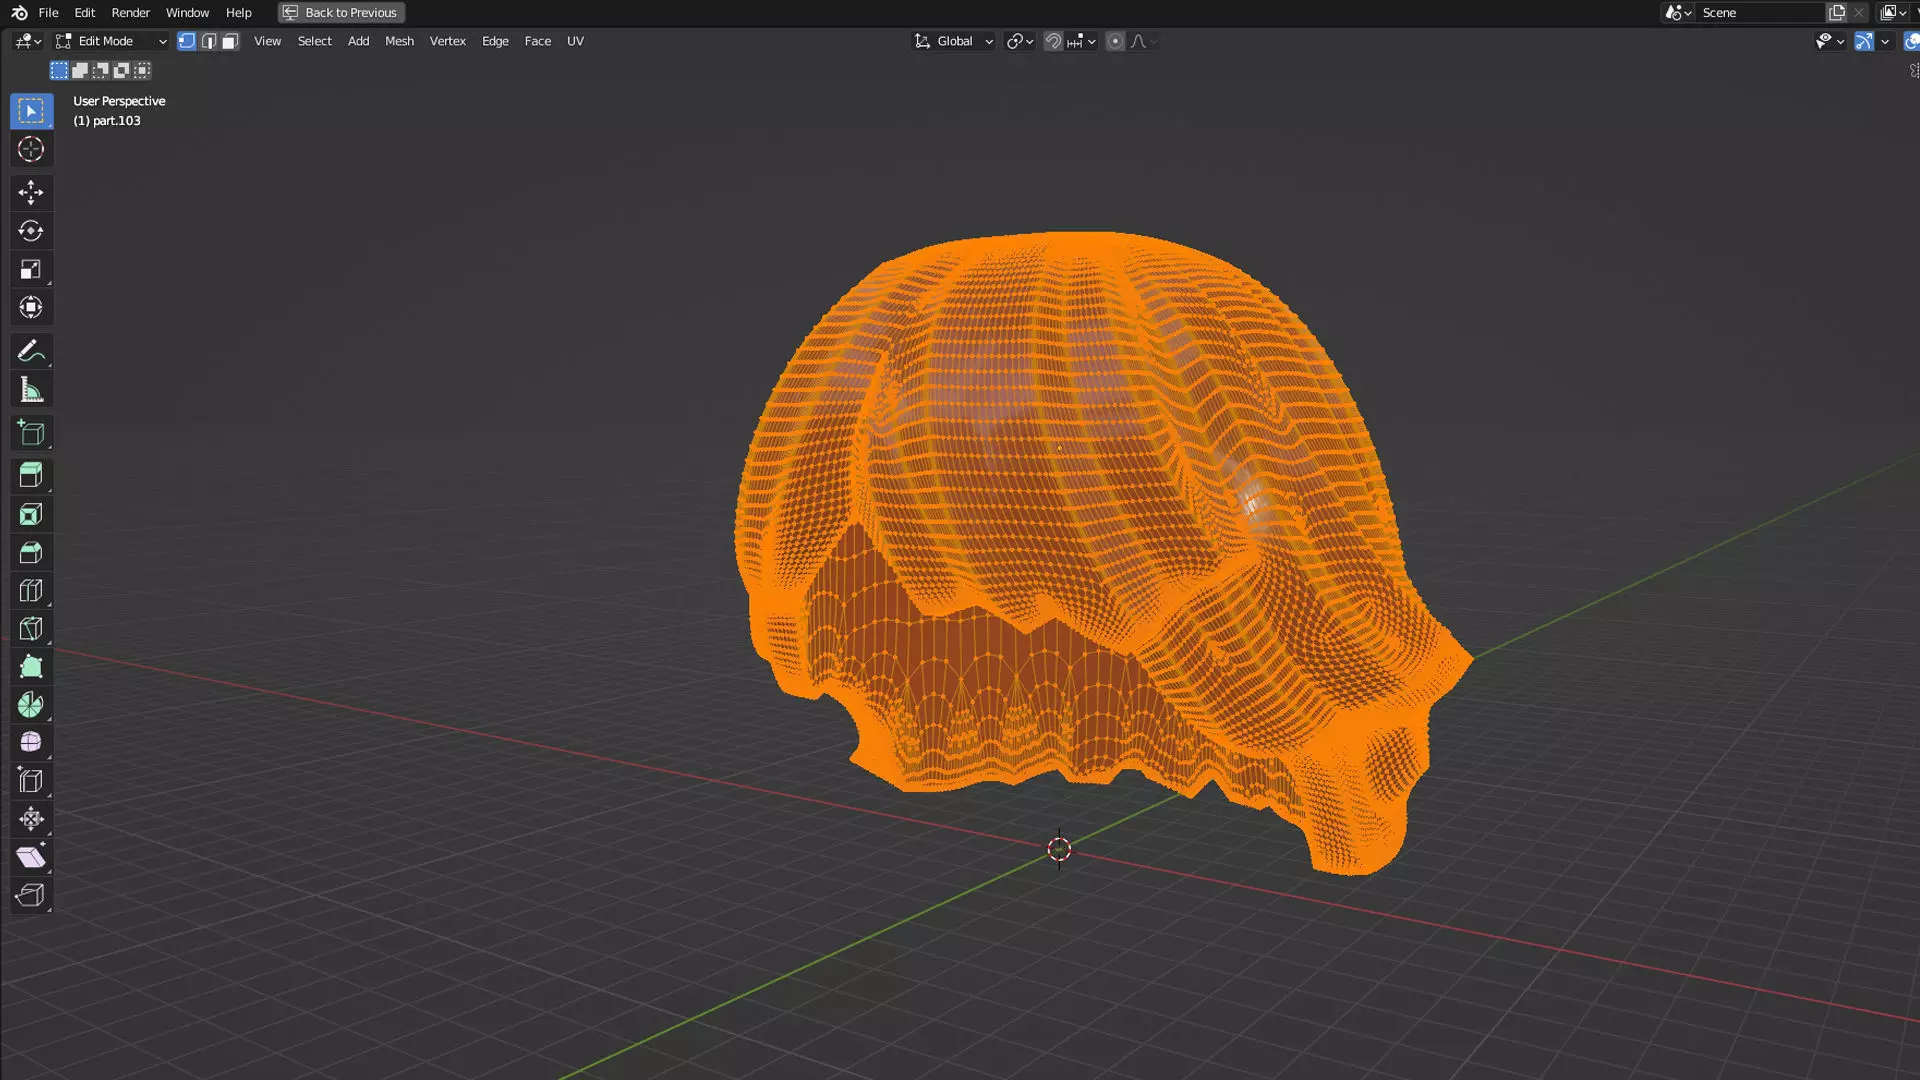The image size is (1920, 1080).
Task: Select the Cursor tool
Action: tap(30, 150)
